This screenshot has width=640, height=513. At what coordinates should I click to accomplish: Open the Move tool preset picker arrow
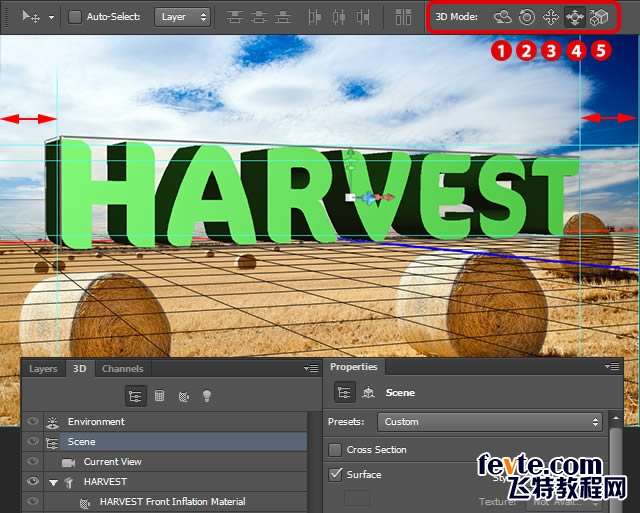point(51,18)
